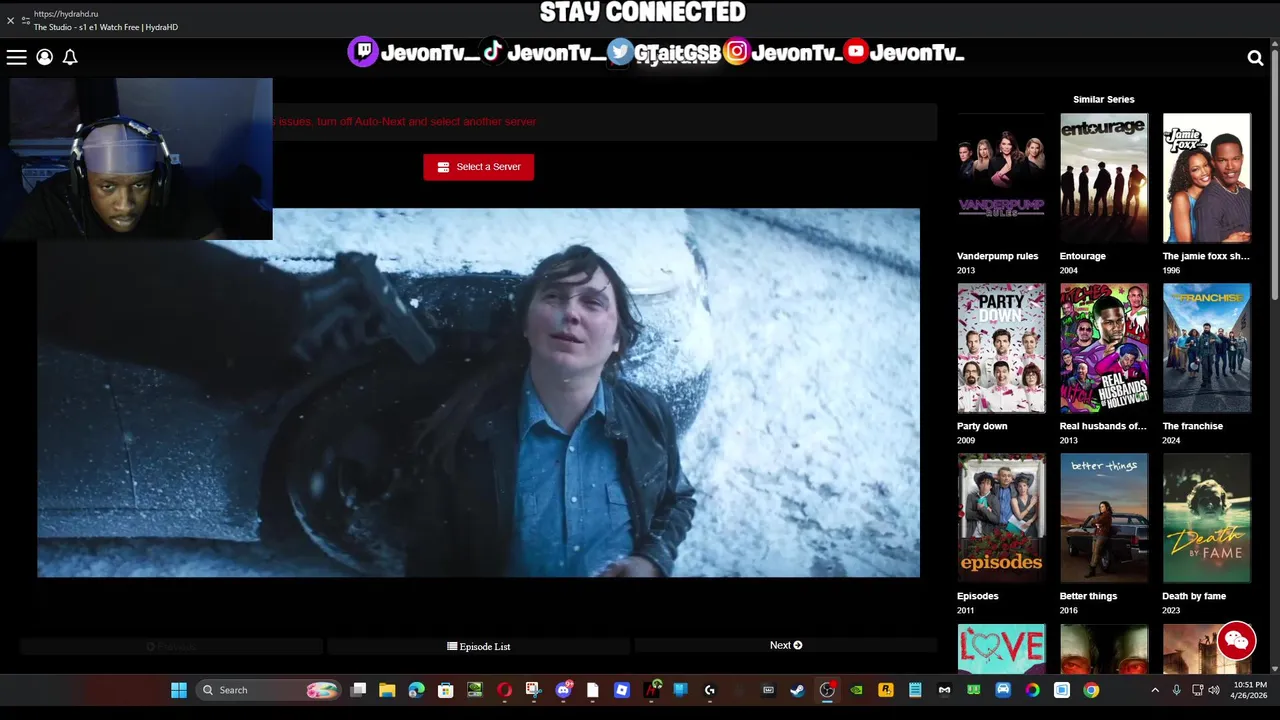Screen dimensions: 1280x720
Task: Click the 'Better things' title text
Action: (1088, 596)
